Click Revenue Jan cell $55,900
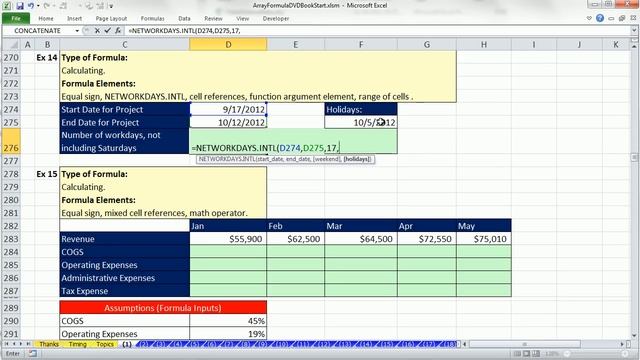Viewport: 640px width, 360px height. [x=228, y=239]
